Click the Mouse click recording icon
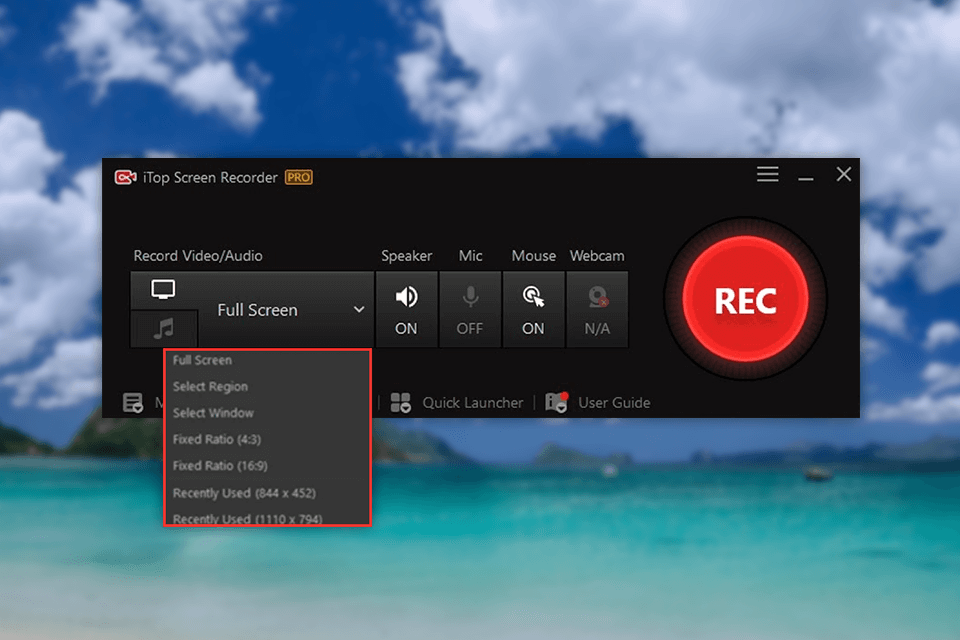 tap(533, 294)
